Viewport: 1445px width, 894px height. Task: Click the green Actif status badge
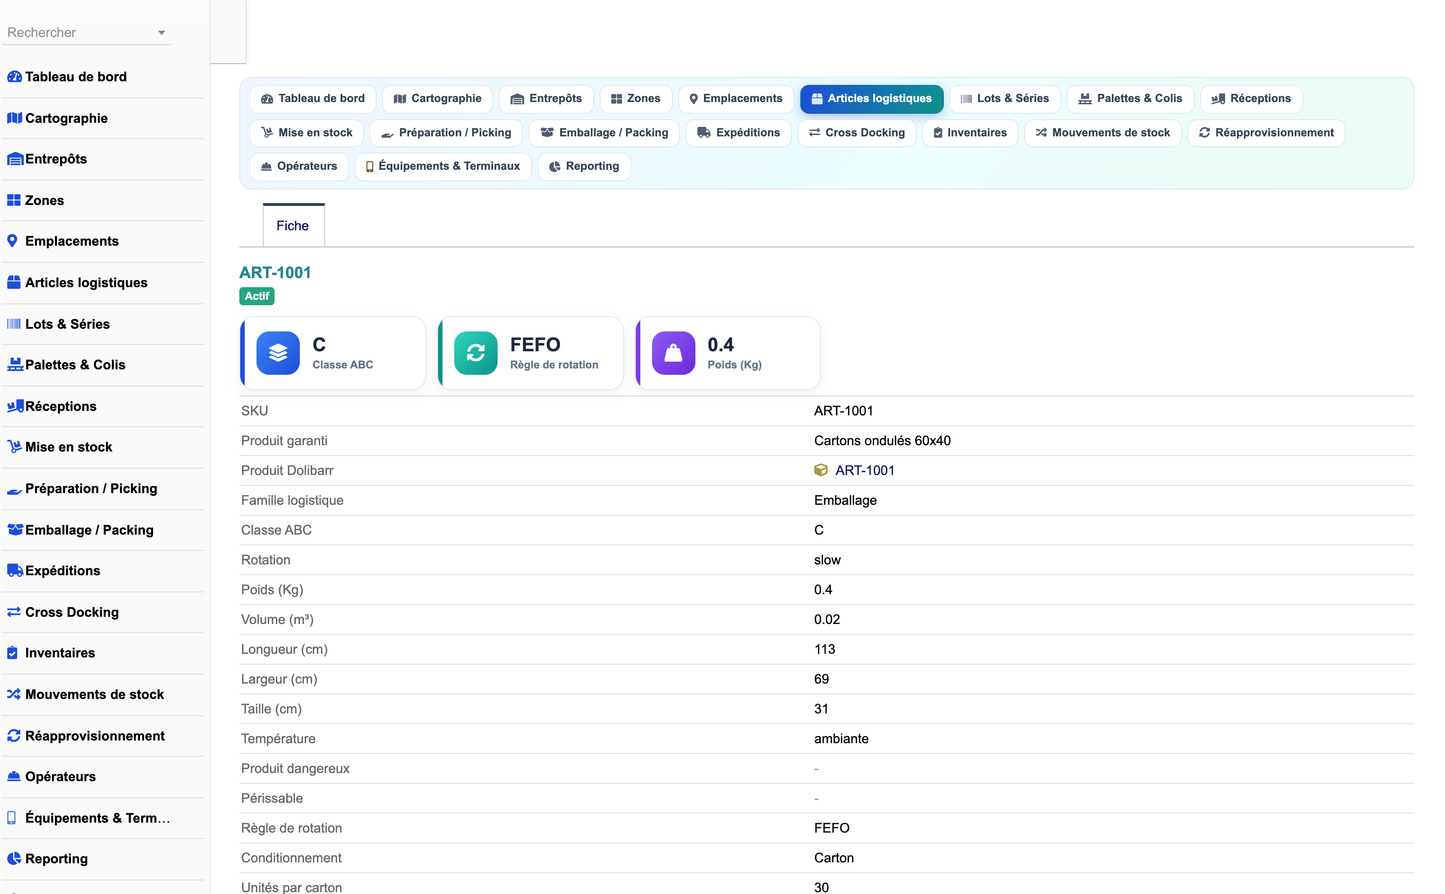(x=257, y=296)
